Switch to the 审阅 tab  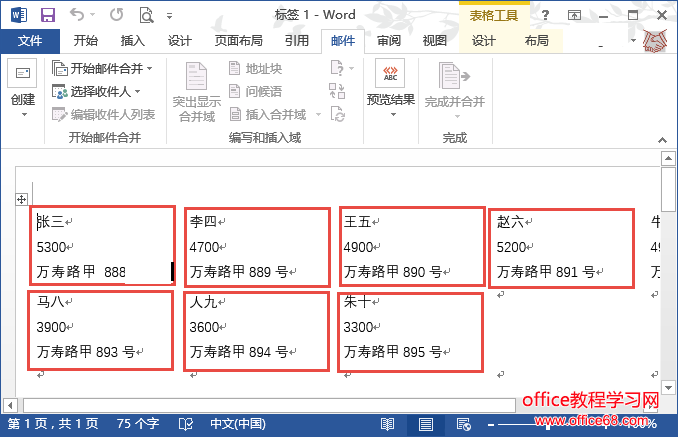pyautogui.click(x=389, y=41)
